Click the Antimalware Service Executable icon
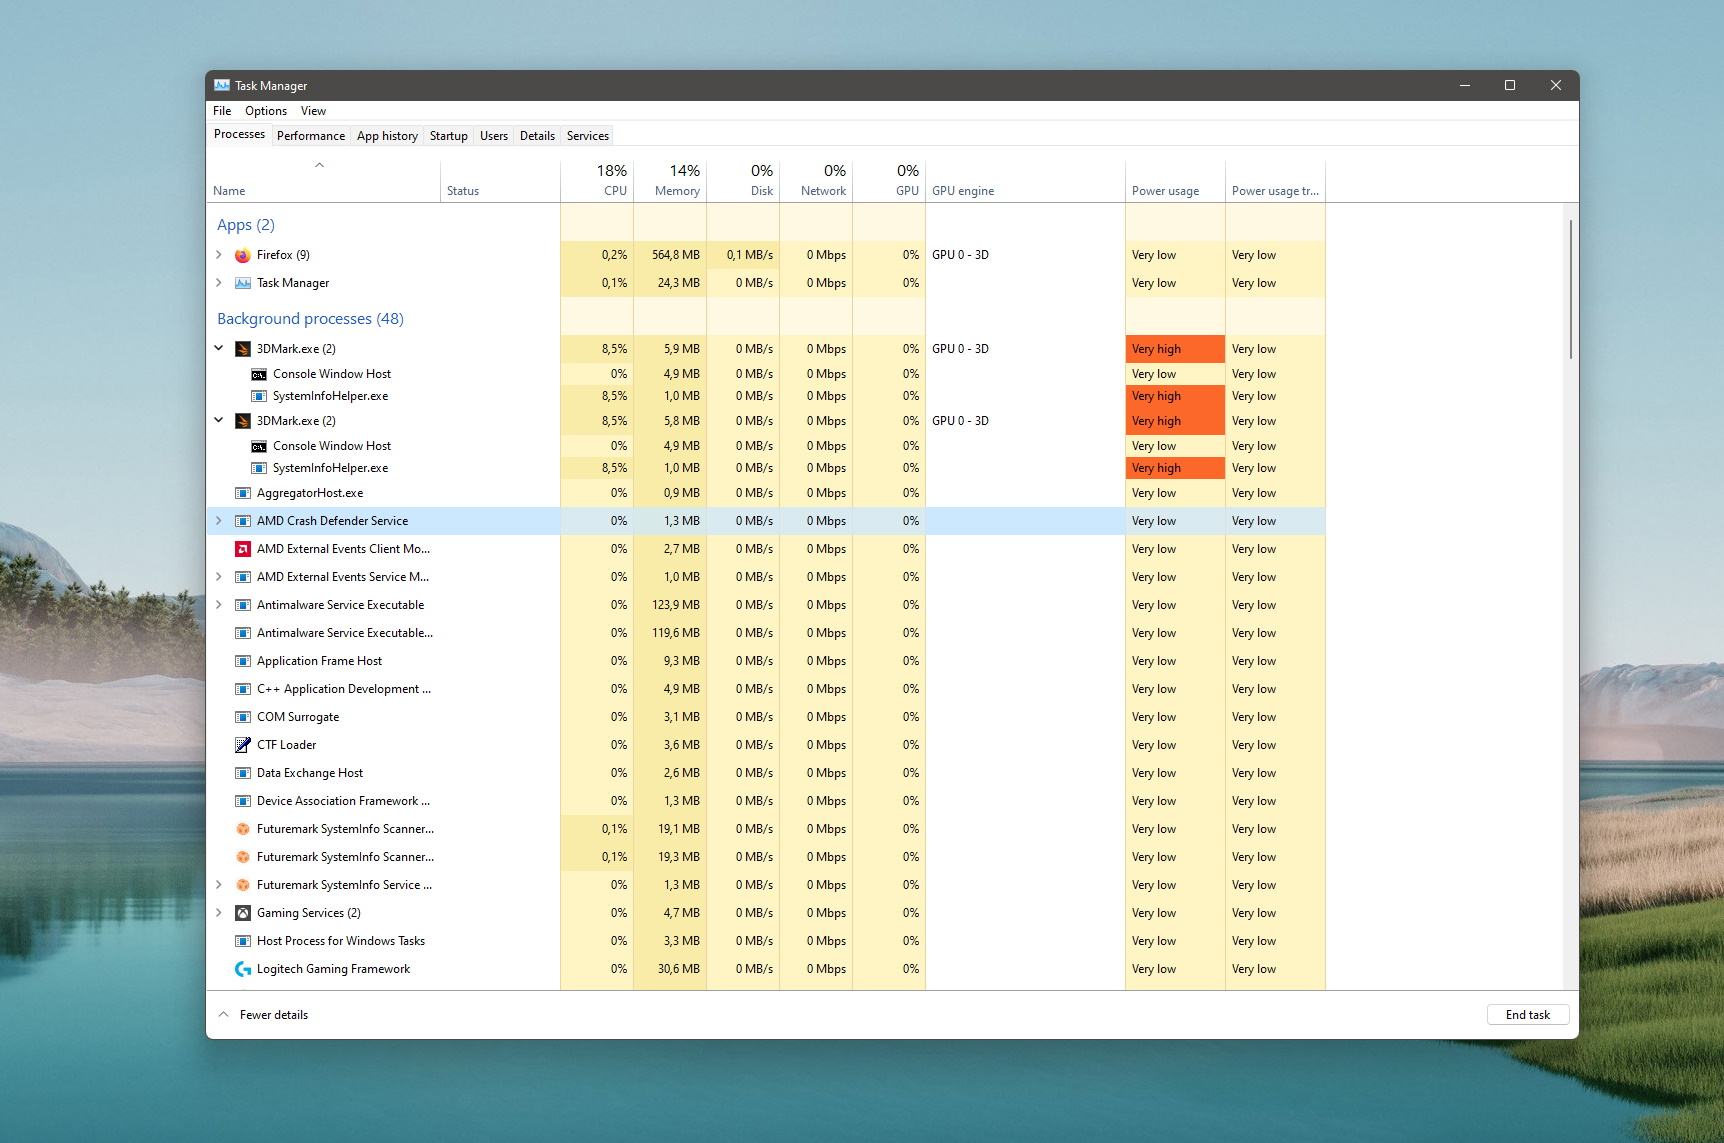The width and height of the screenshot is (1724, 1143). [242, 605]
